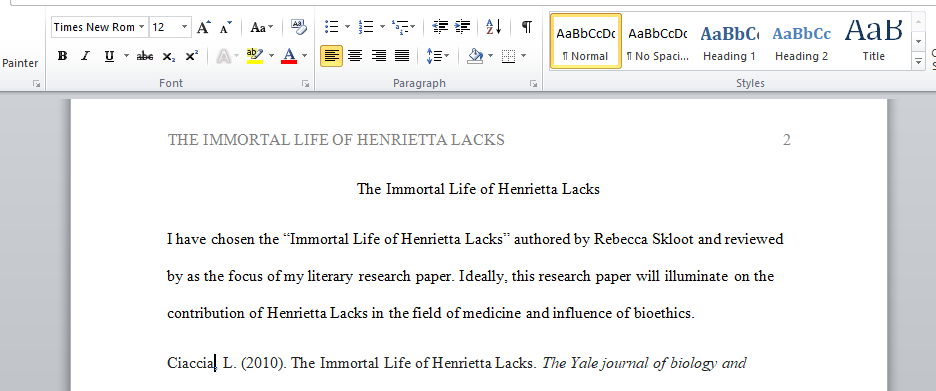Apply the Heading 2 style
Viewport: 936px width, 391px height.
pos(801,41)
